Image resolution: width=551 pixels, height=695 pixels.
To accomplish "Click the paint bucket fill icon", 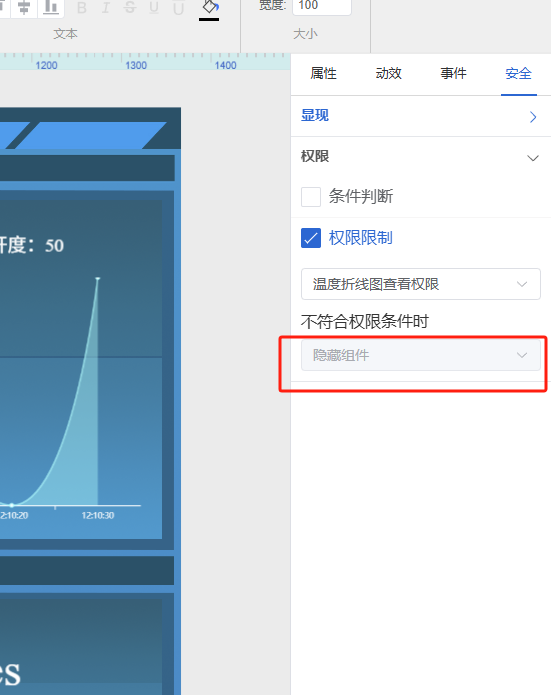I will pos(210,7).
